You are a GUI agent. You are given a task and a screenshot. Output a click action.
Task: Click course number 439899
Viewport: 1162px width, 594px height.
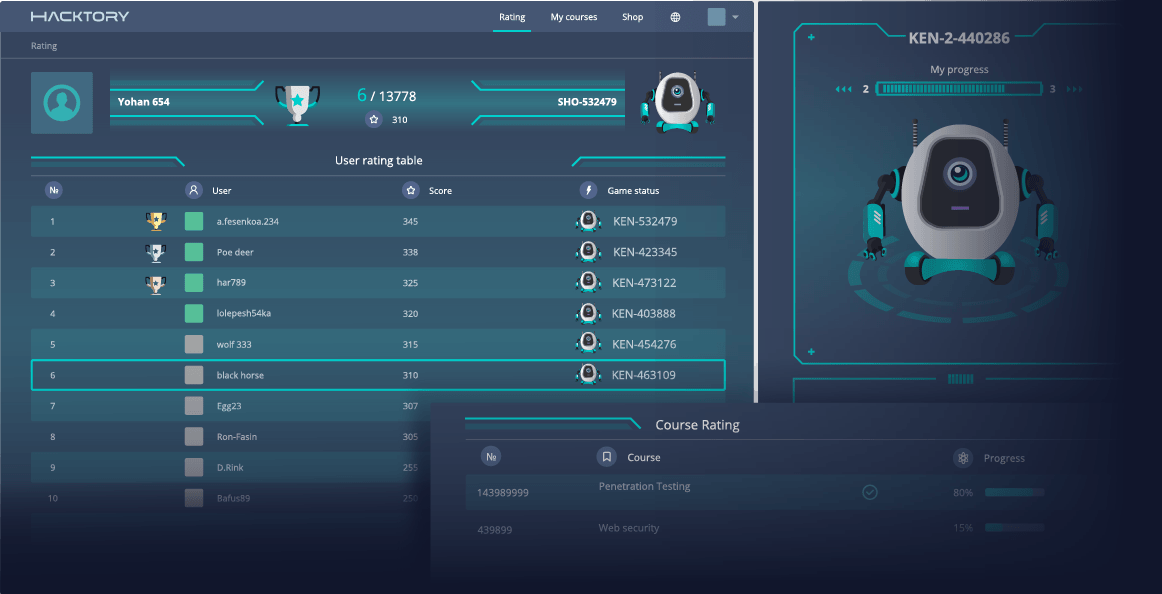(494, 530)
